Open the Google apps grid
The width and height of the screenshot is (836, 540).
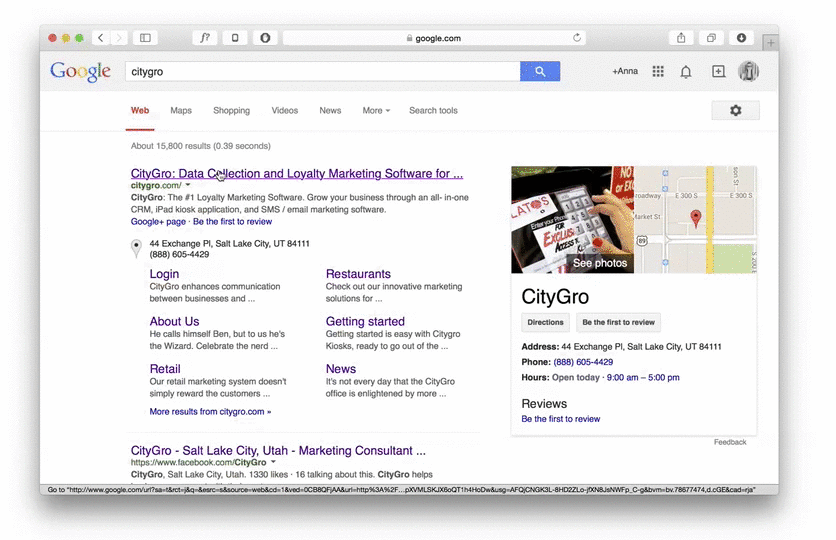658,71
